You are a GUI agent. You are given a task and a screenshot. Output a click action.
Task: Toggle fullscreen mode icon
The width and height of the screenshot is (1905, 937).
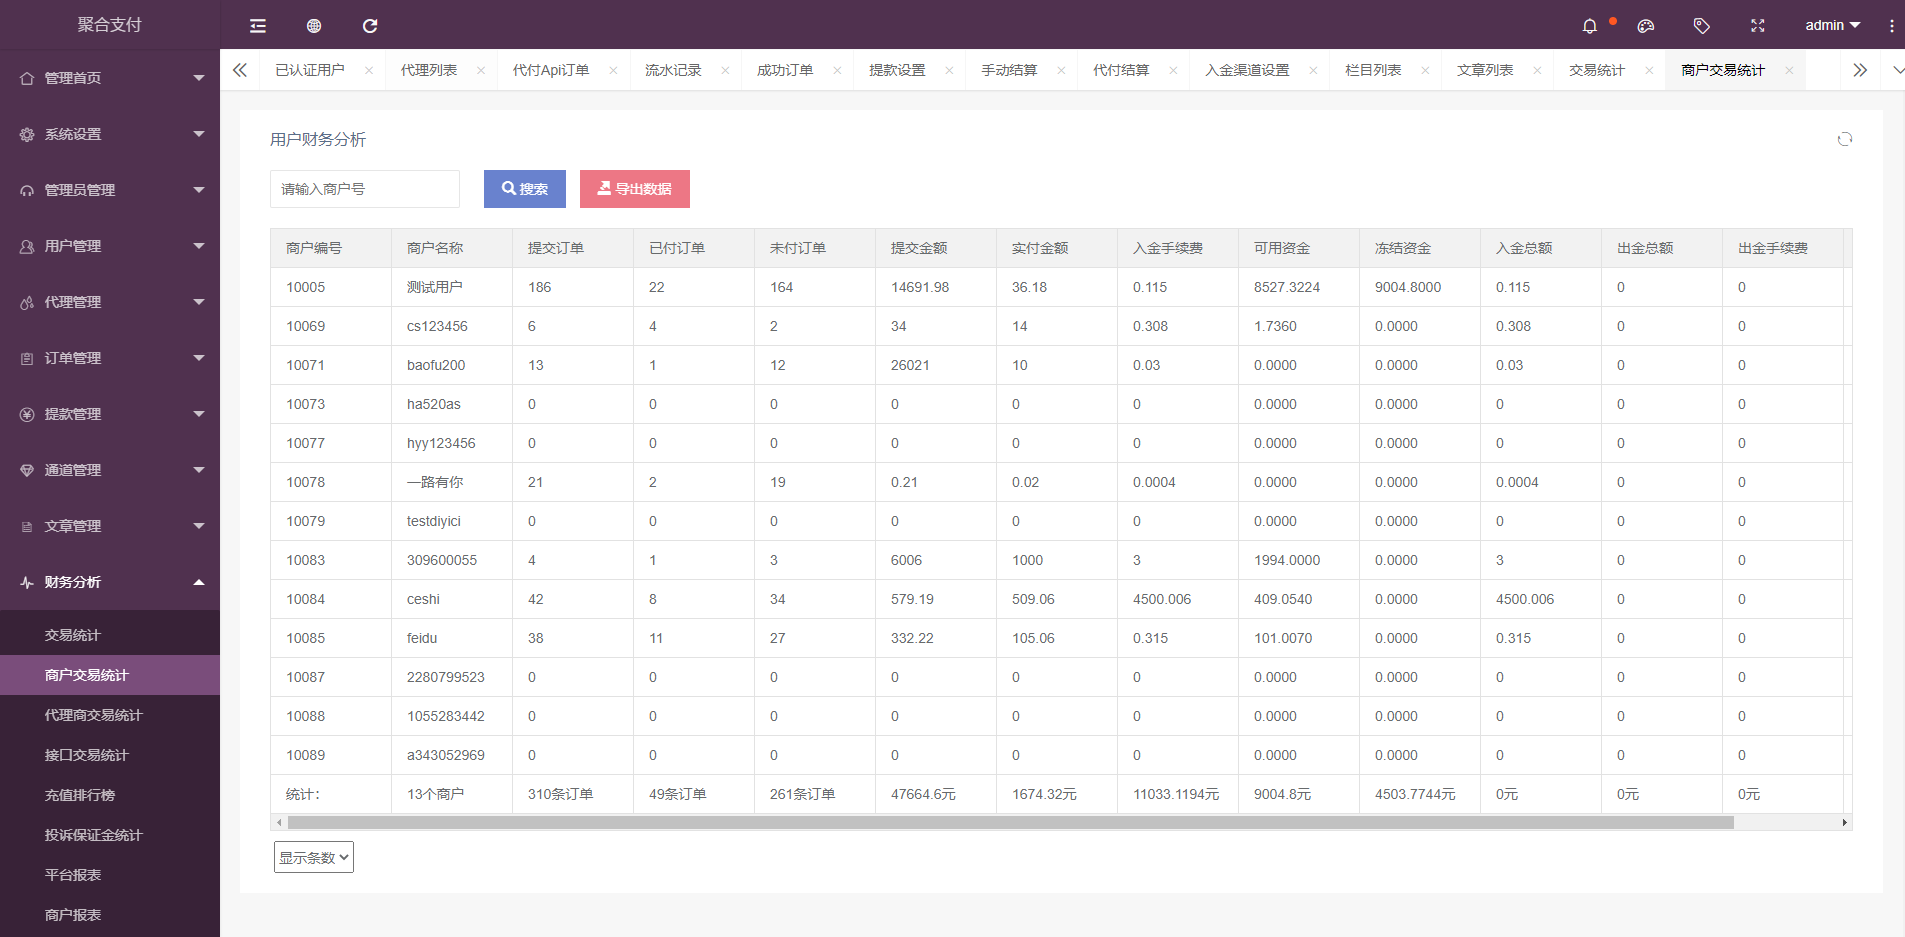pos(1758,26)
